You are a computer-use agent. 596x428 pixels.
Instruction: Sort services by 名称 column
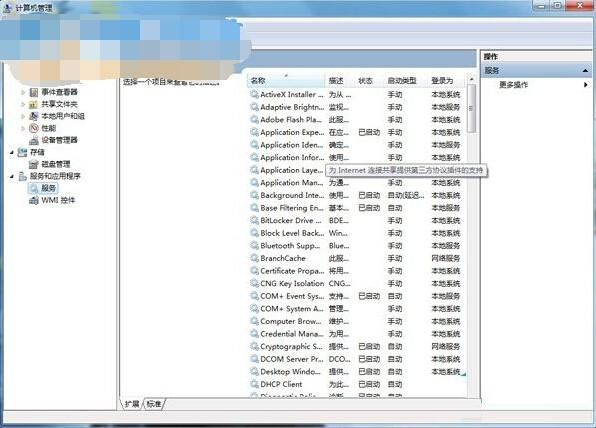[x=287, y=81]
